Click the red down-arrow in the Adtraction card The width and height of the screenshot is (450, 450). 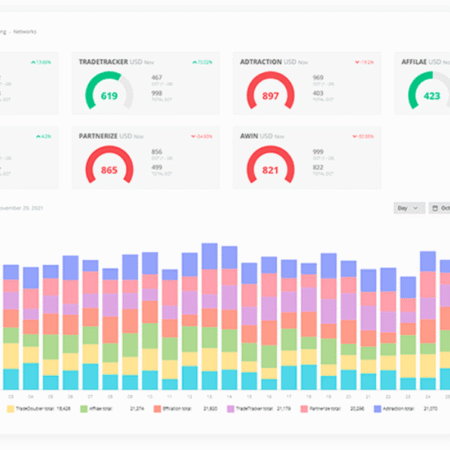pos(357,62)
